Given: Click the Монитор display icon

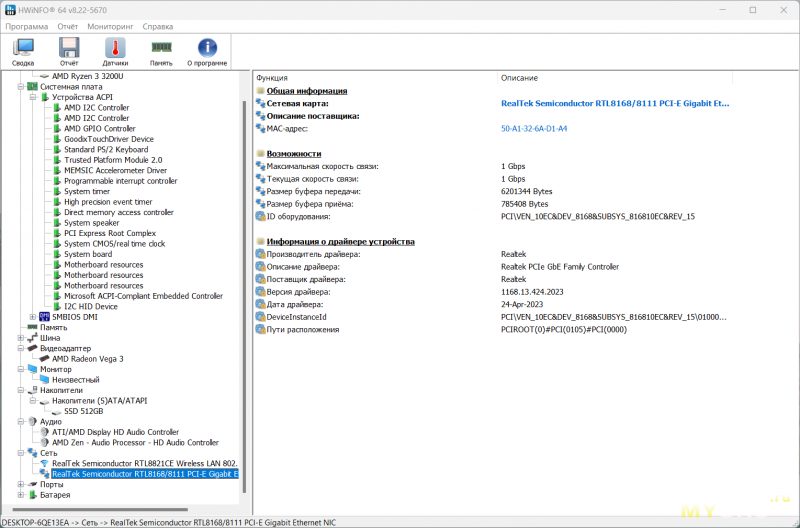Looking at the screenshot, I should (33, 369).
